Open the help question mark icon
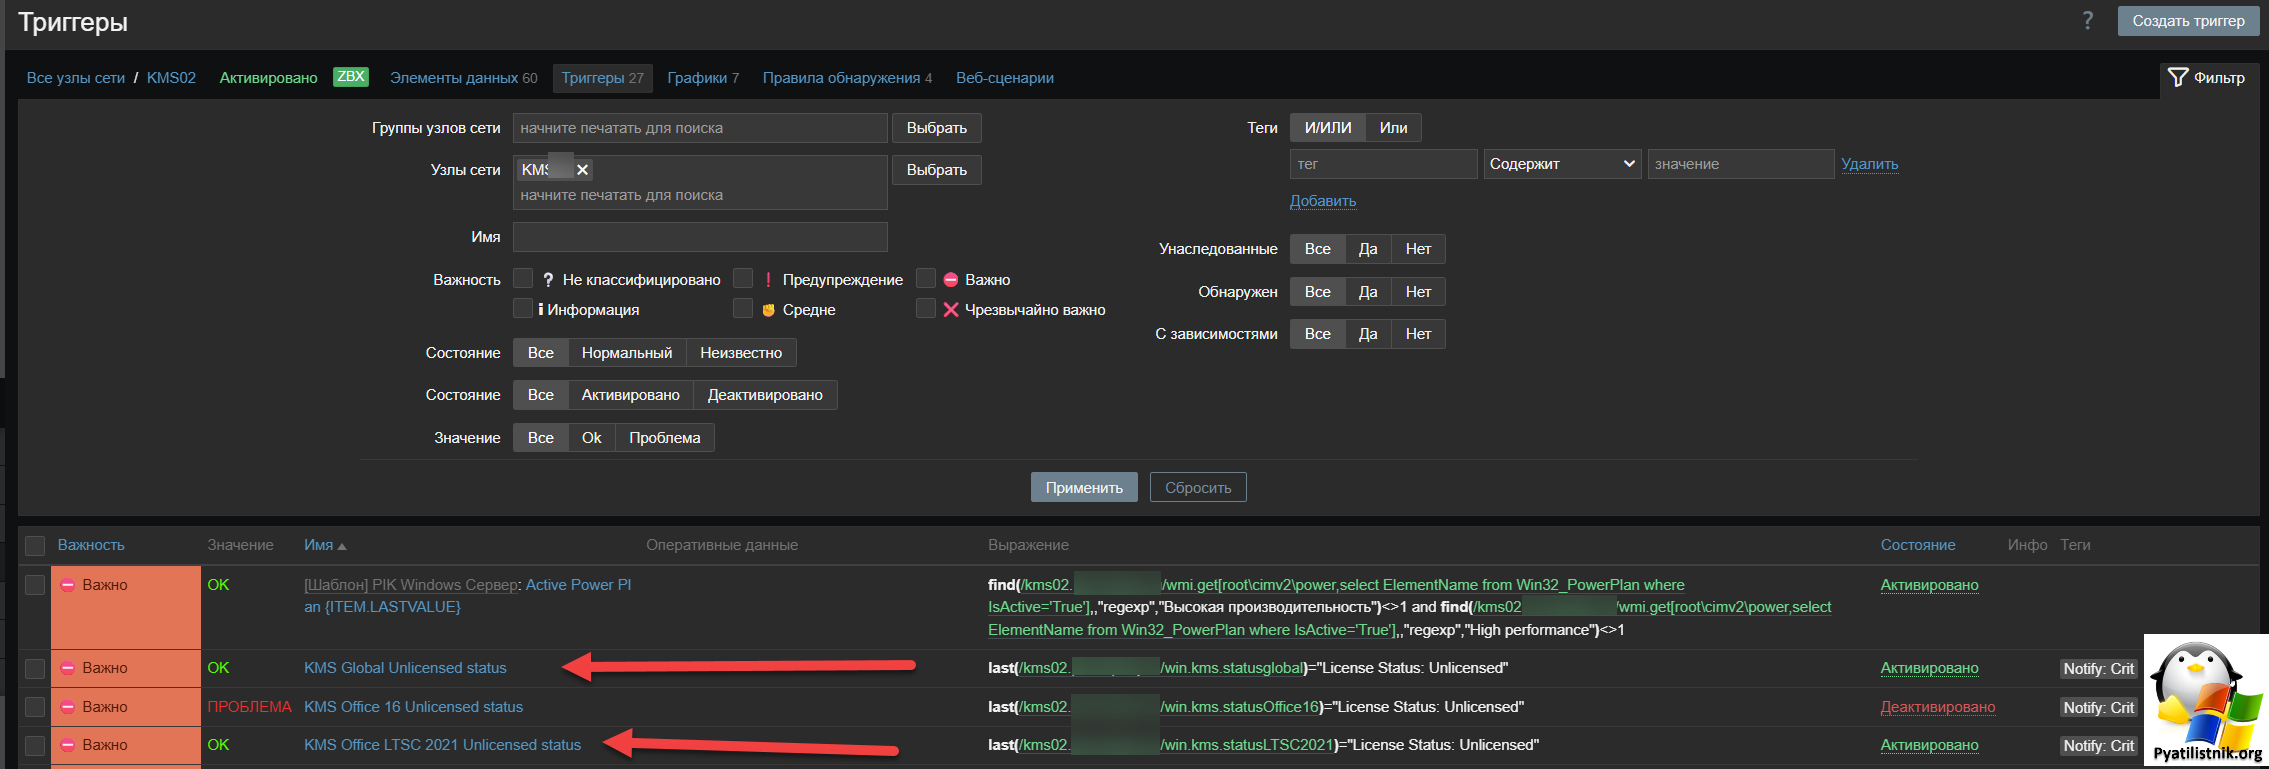2269x769 pixels. (2087, 21)
